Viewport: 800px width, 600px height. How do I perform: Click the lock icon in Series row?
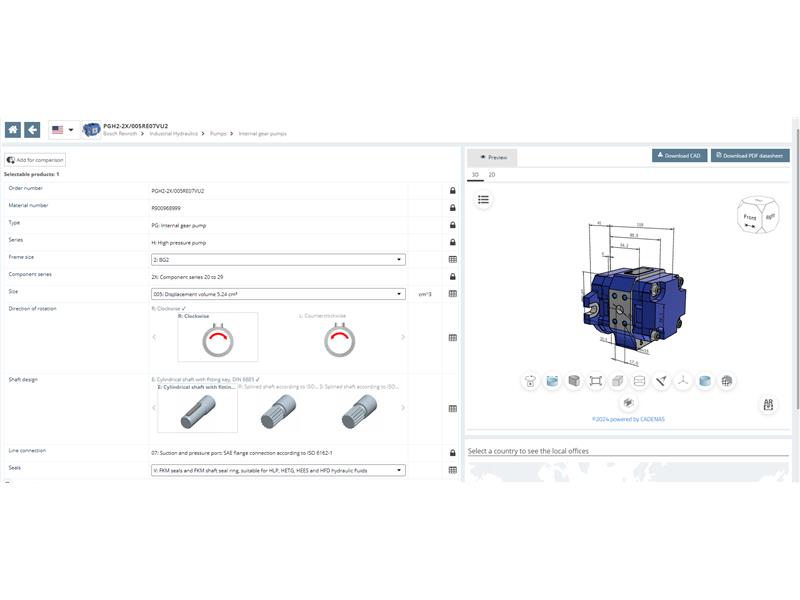coord(453,242)
